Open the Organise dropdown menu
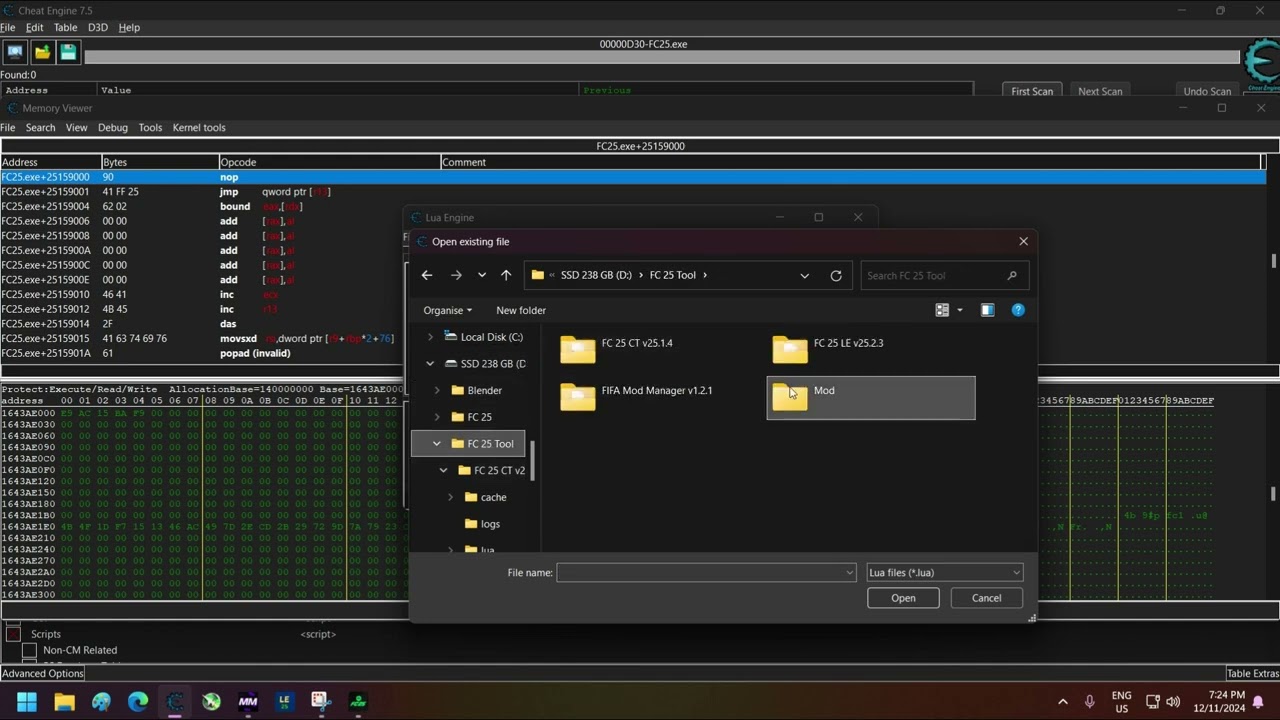This screenshot has height=720, width=1280. [x=447, y=310]
